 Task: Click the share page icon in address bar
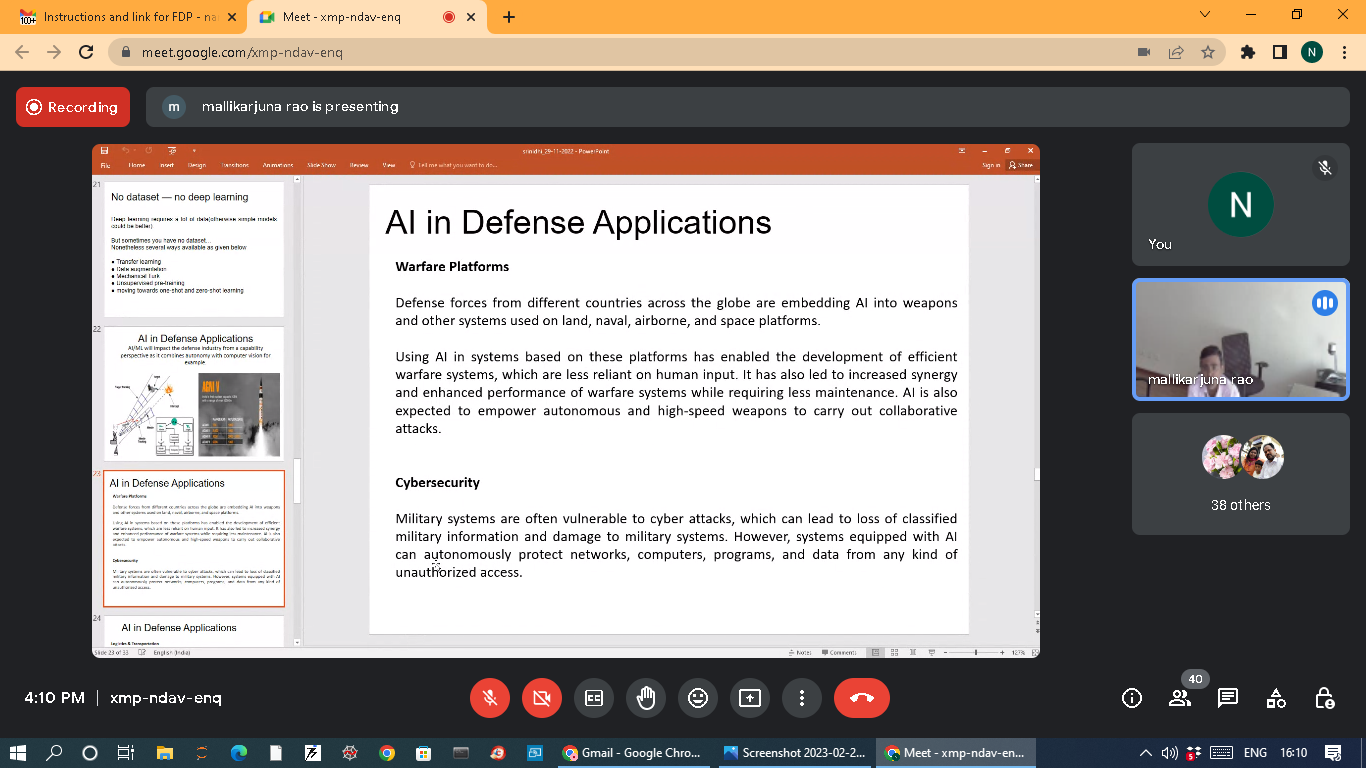click(x=1176, y=52)
